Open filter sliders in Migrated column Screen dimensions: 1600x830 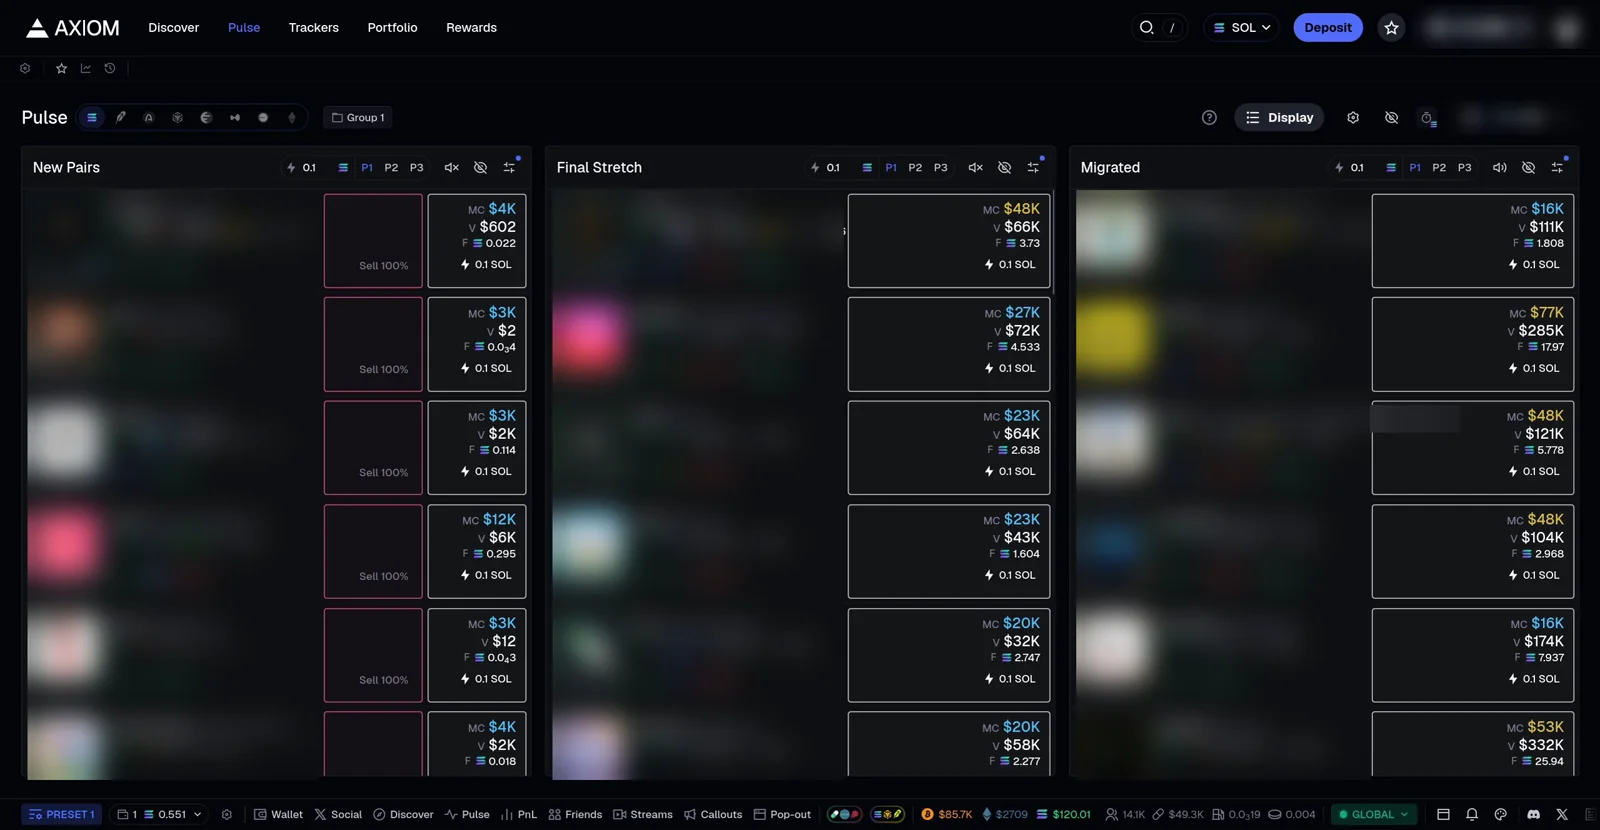[1557, 167]
